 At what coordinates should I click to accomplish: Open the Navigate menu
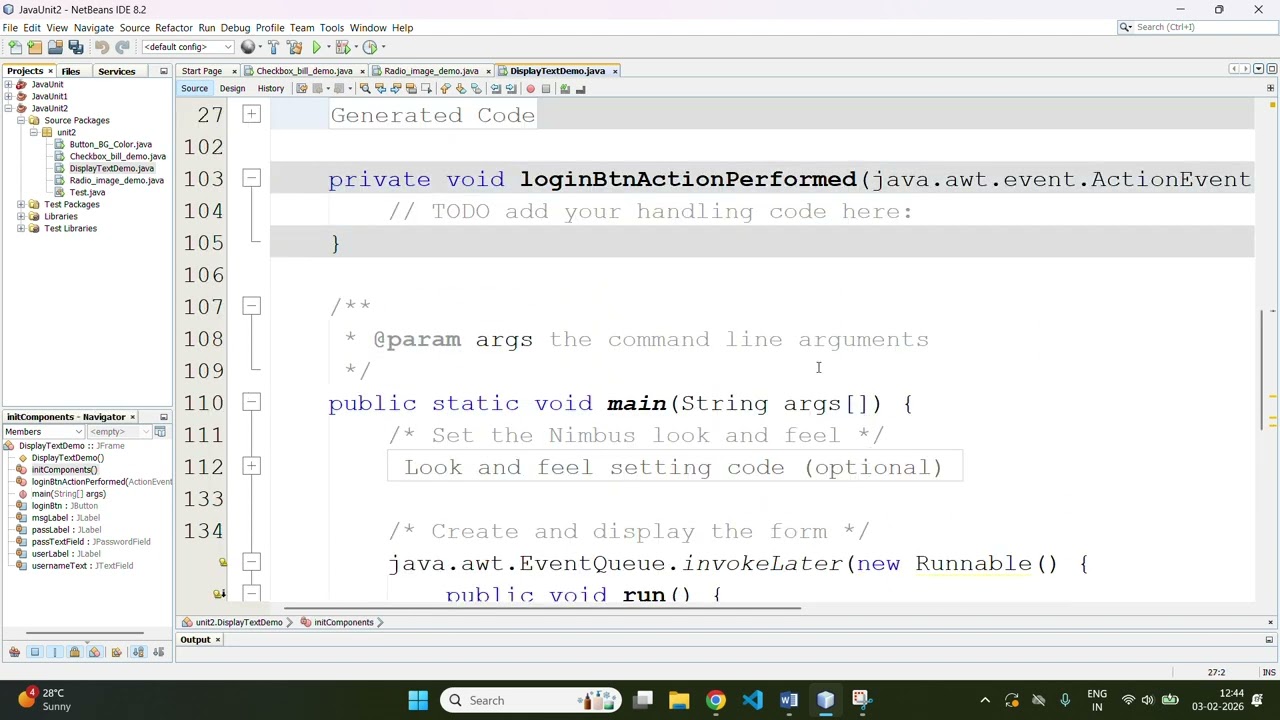(94, 28)
